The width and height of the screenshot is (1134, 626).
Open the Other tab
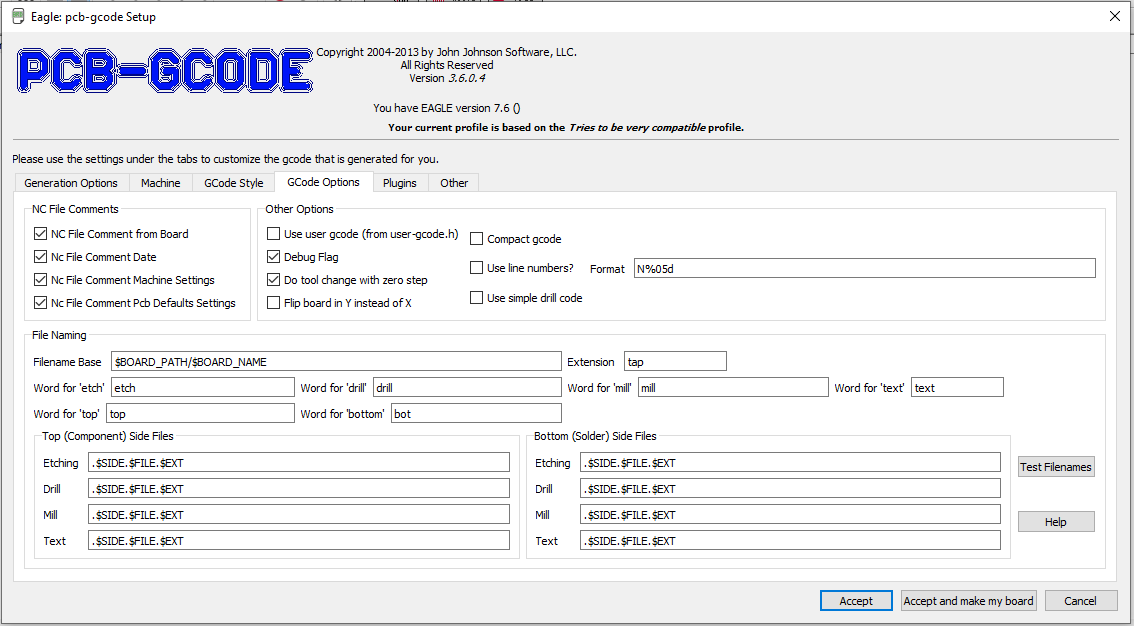coord(454,183)
